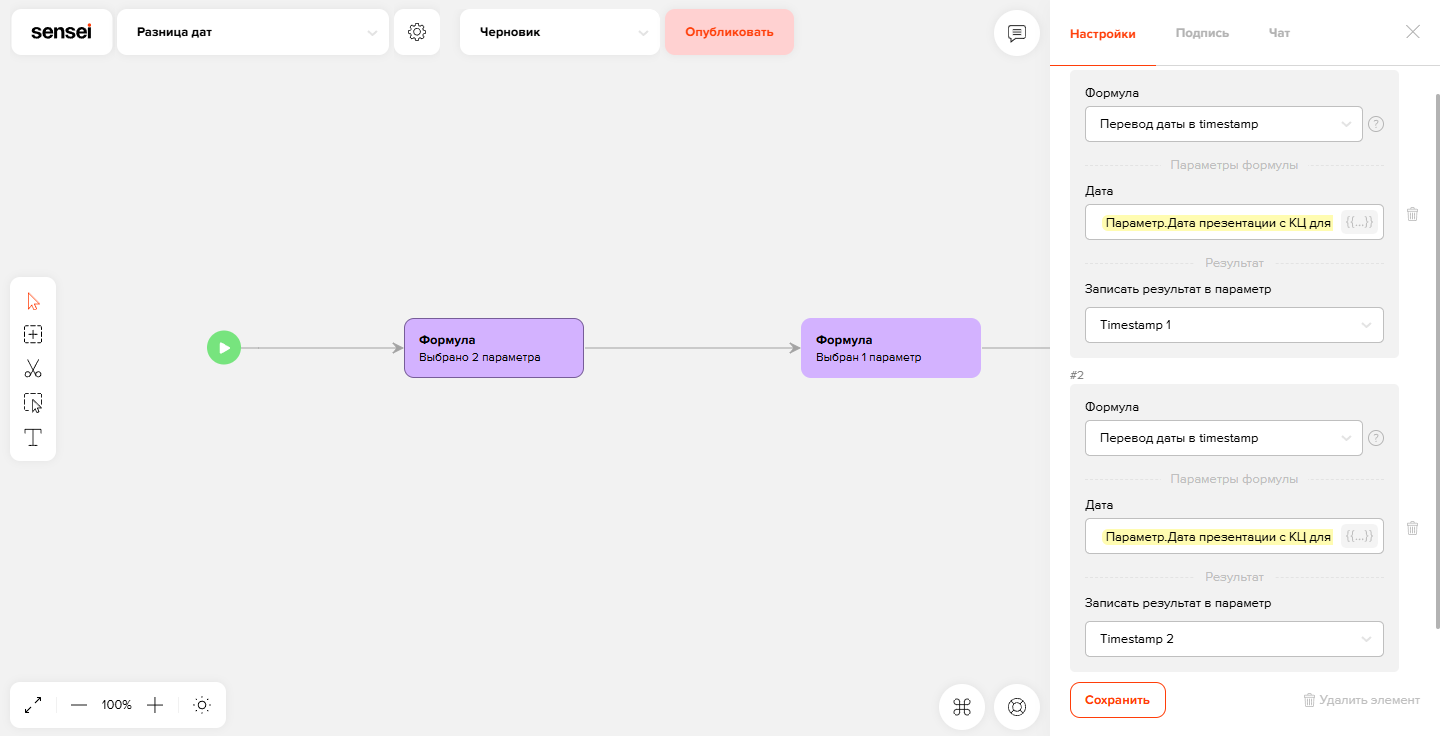Switch to the Настройки tab
Screen dimensions: 1440x736
point(1103,33)
